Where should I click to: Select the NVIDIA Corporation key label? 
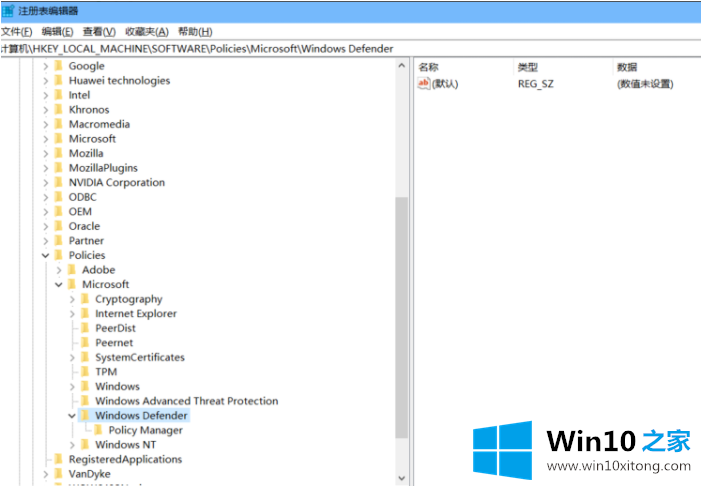coord(117,183)
